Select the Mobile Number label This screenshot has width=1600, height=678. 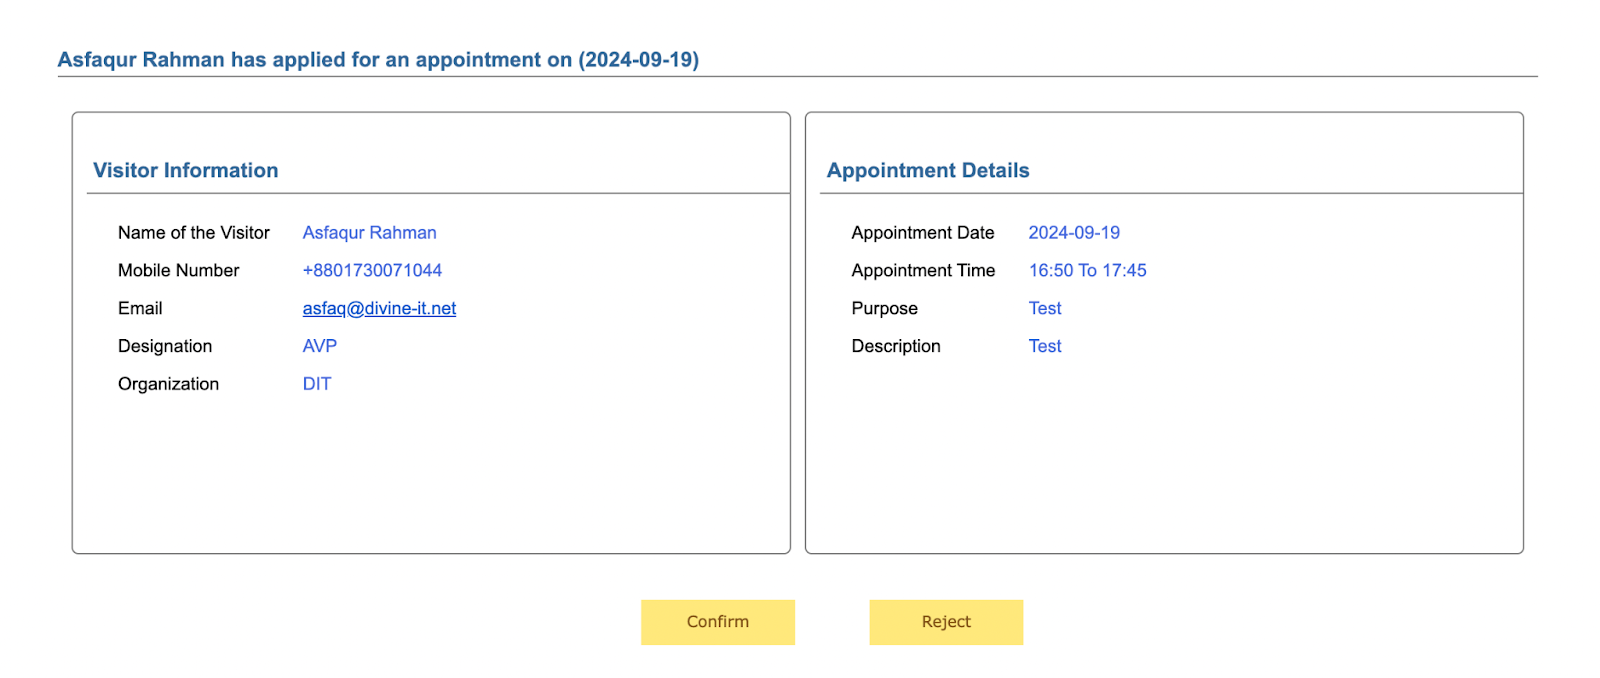[179, 271]
